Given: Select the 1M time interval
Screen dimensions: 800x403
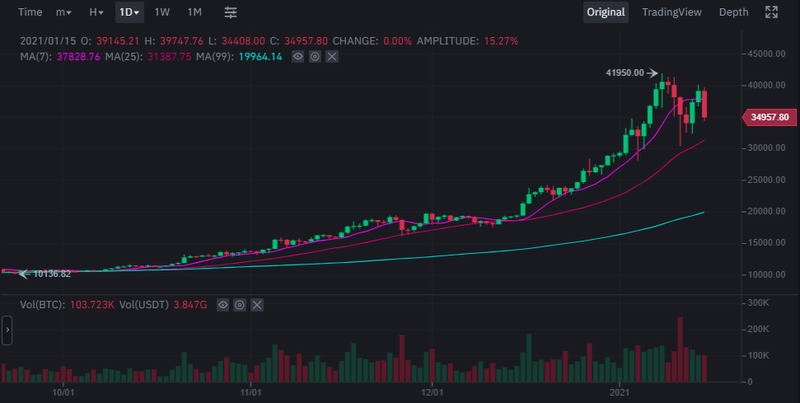Looking at the screenshot, I should point(194,12).
